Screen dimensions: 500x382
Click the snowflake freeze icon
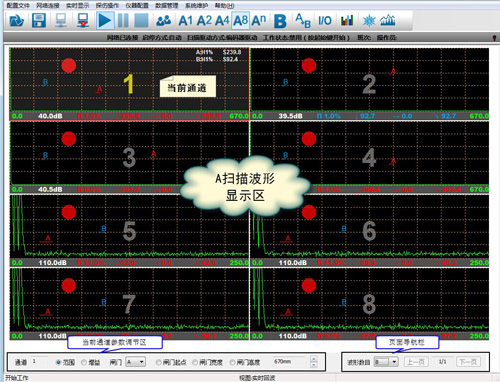369,21
